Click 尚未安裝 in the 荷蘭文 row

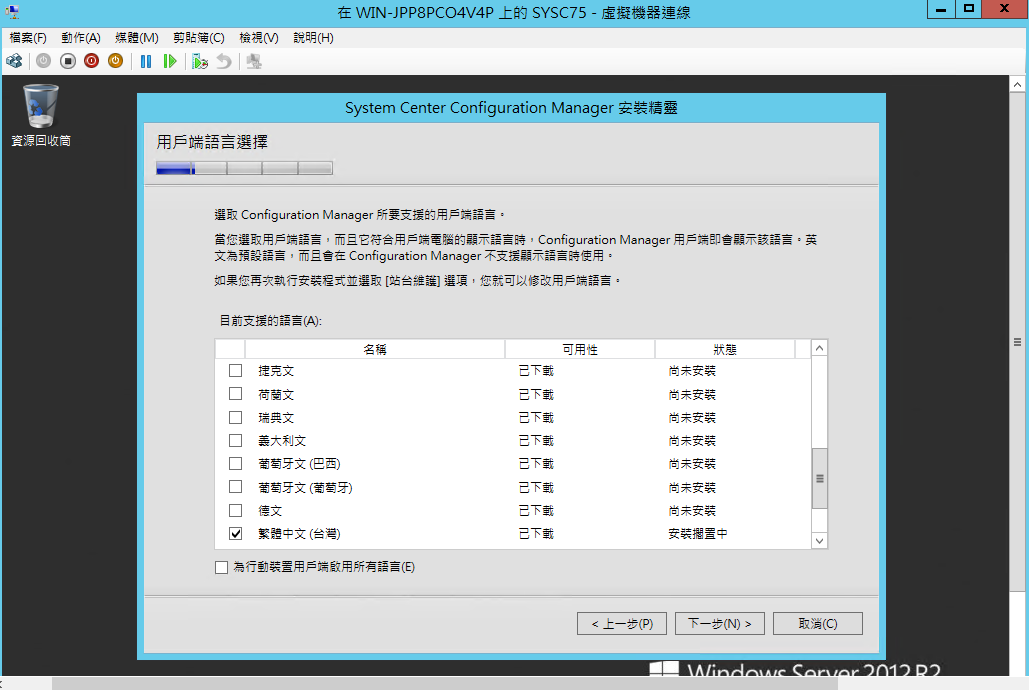tap(692, 395)
